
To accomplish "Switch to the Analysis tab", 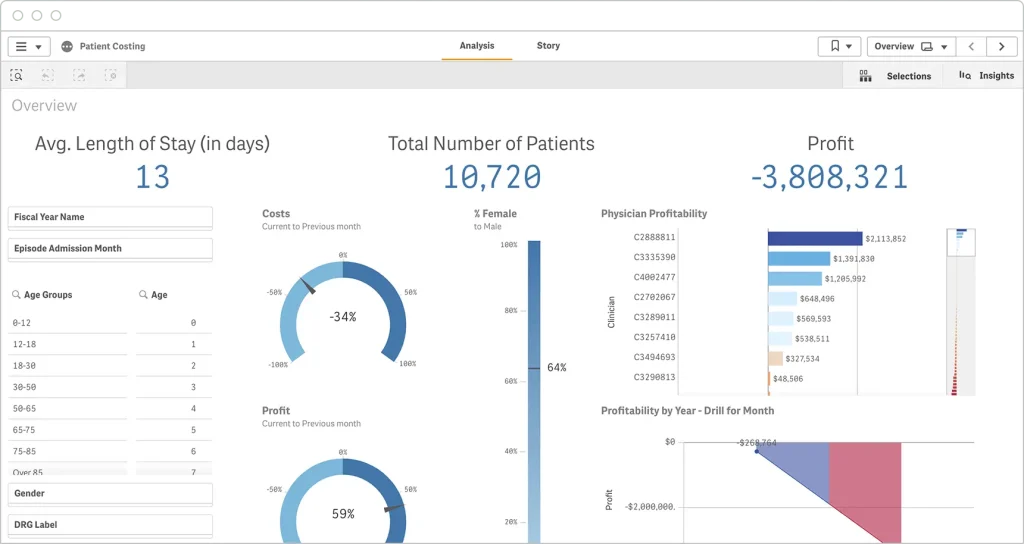I will (x=477, y=46).
